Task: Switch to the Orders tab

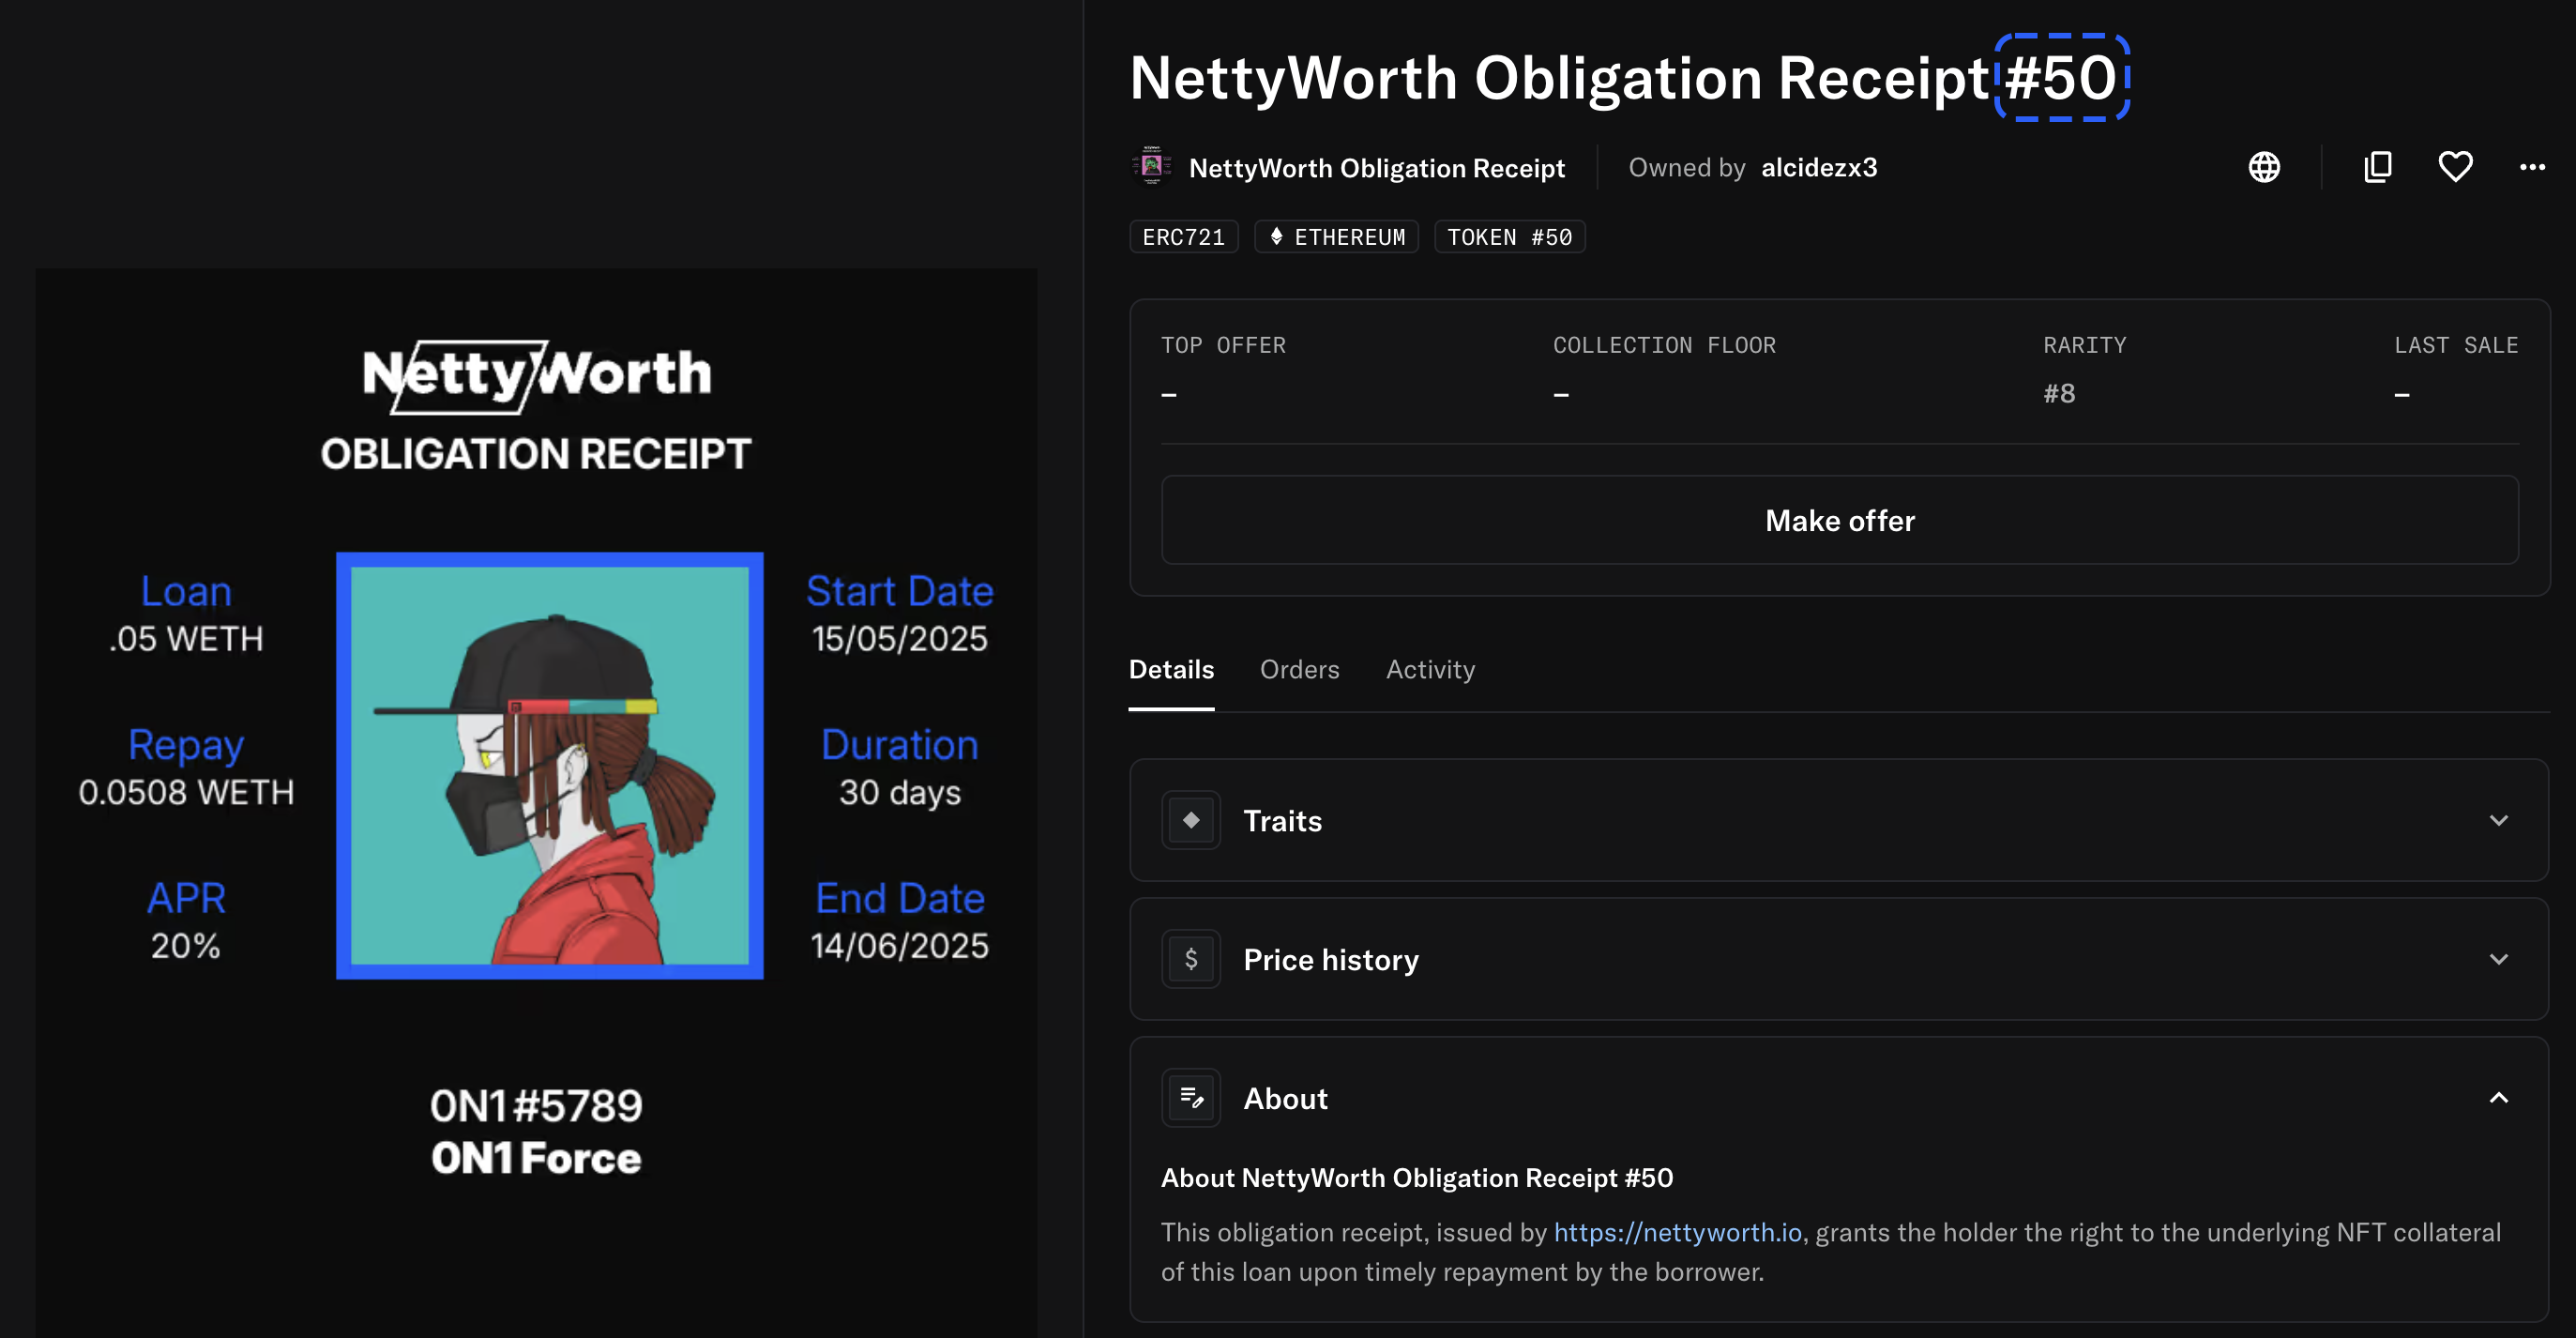Action: (1299, 669)
